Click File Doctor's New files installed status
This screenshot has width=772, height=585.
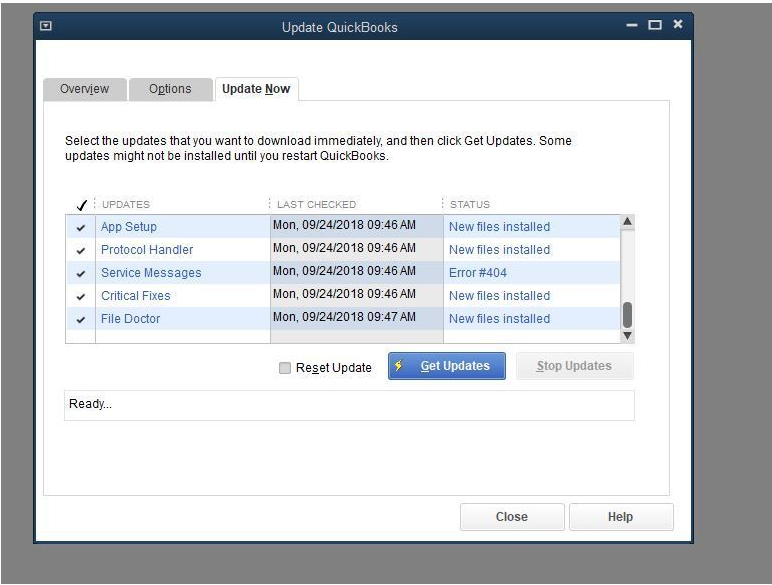(499, 319)
